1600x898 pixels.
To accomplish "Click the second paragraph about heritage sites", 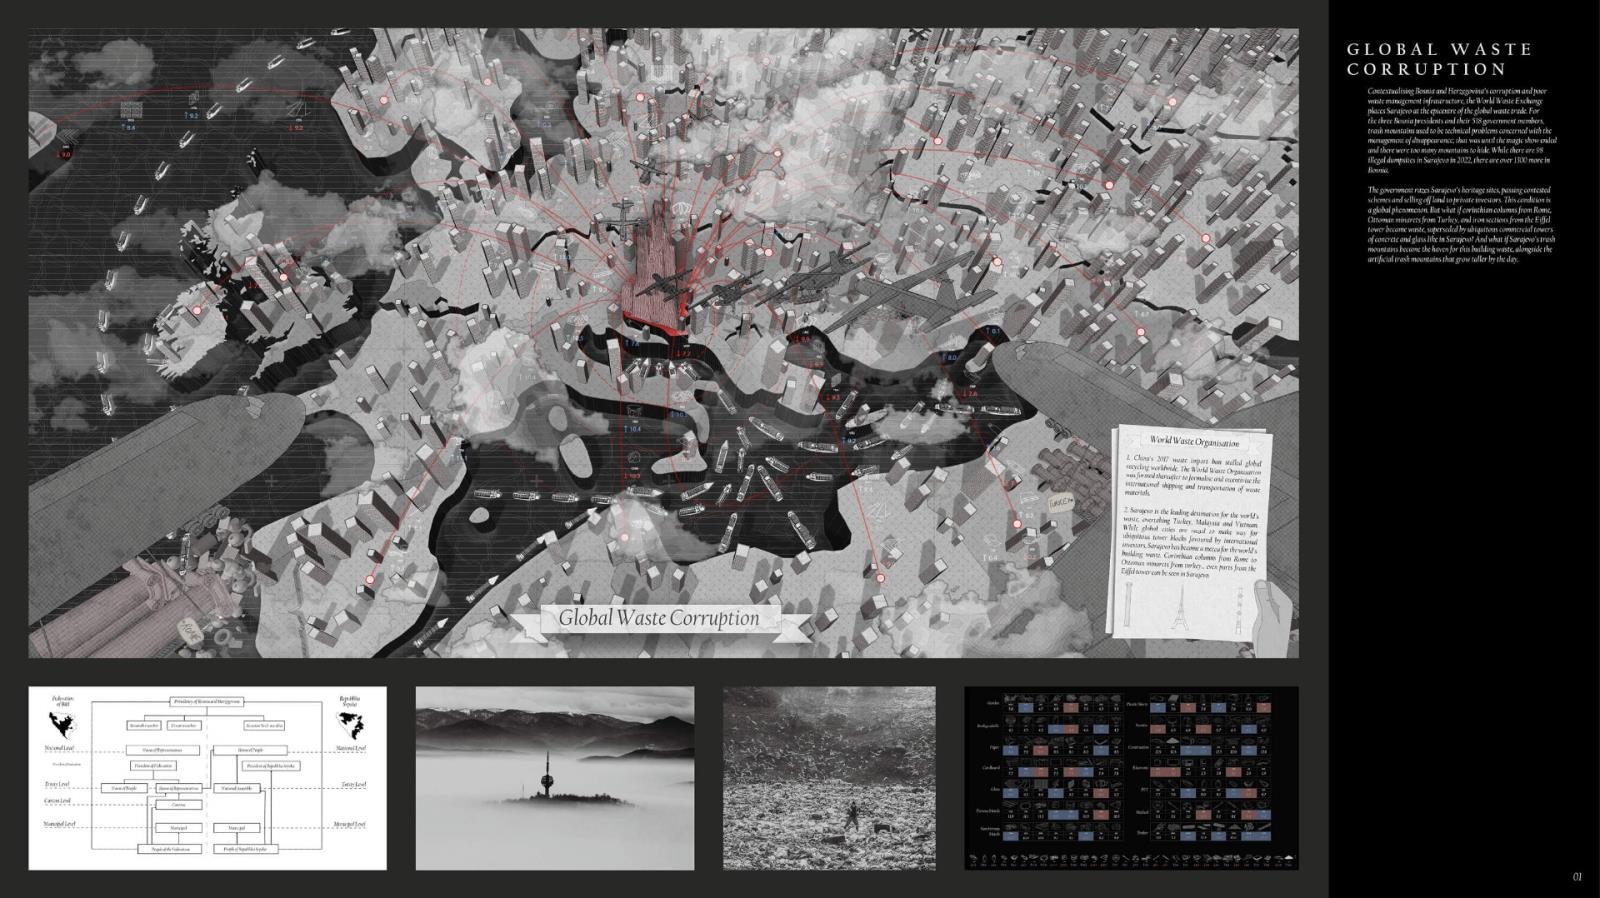I will [x=1461, y=224].
